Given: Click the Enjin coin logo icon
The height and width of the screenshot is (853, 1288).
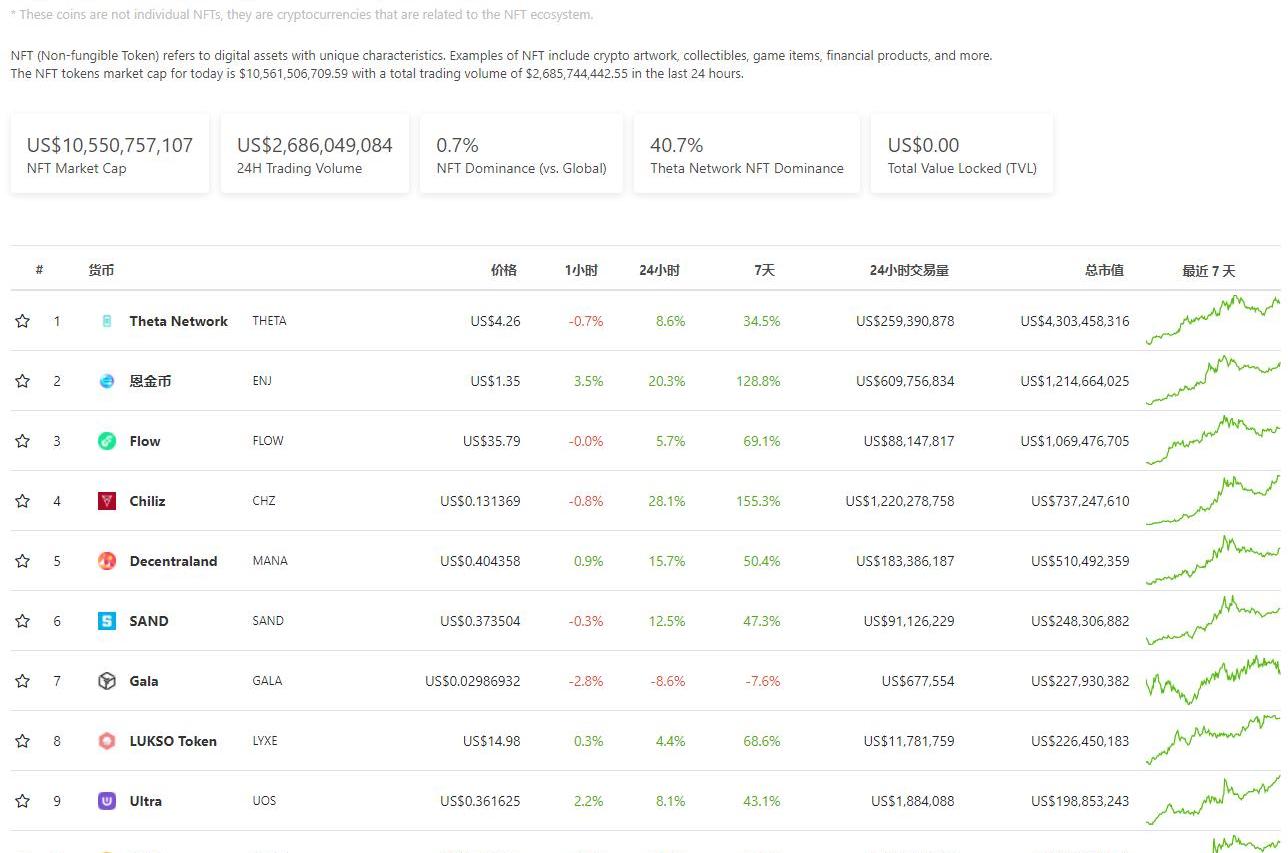Looking at the screenshot, I should point(107,381).
